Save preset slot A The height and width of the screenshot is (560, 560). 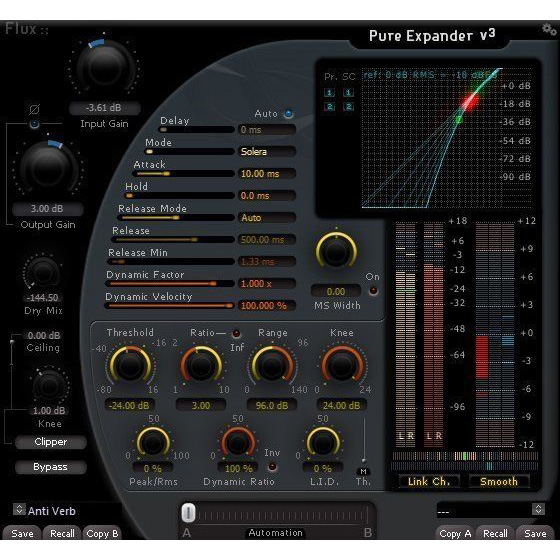tap(22, 534)
